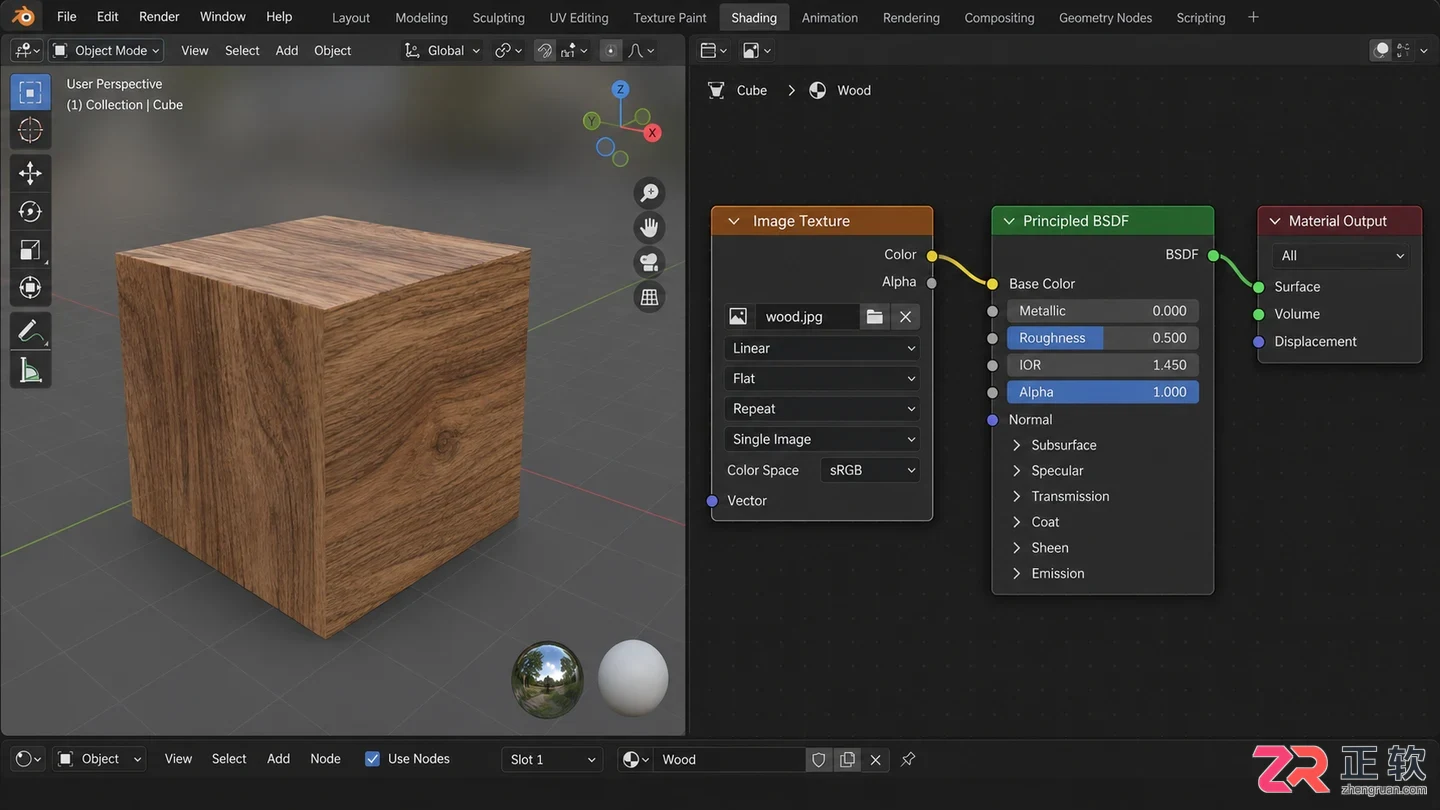
Task: Switch to the Geometry Nodes tab
Action: tap(1105, 17)
